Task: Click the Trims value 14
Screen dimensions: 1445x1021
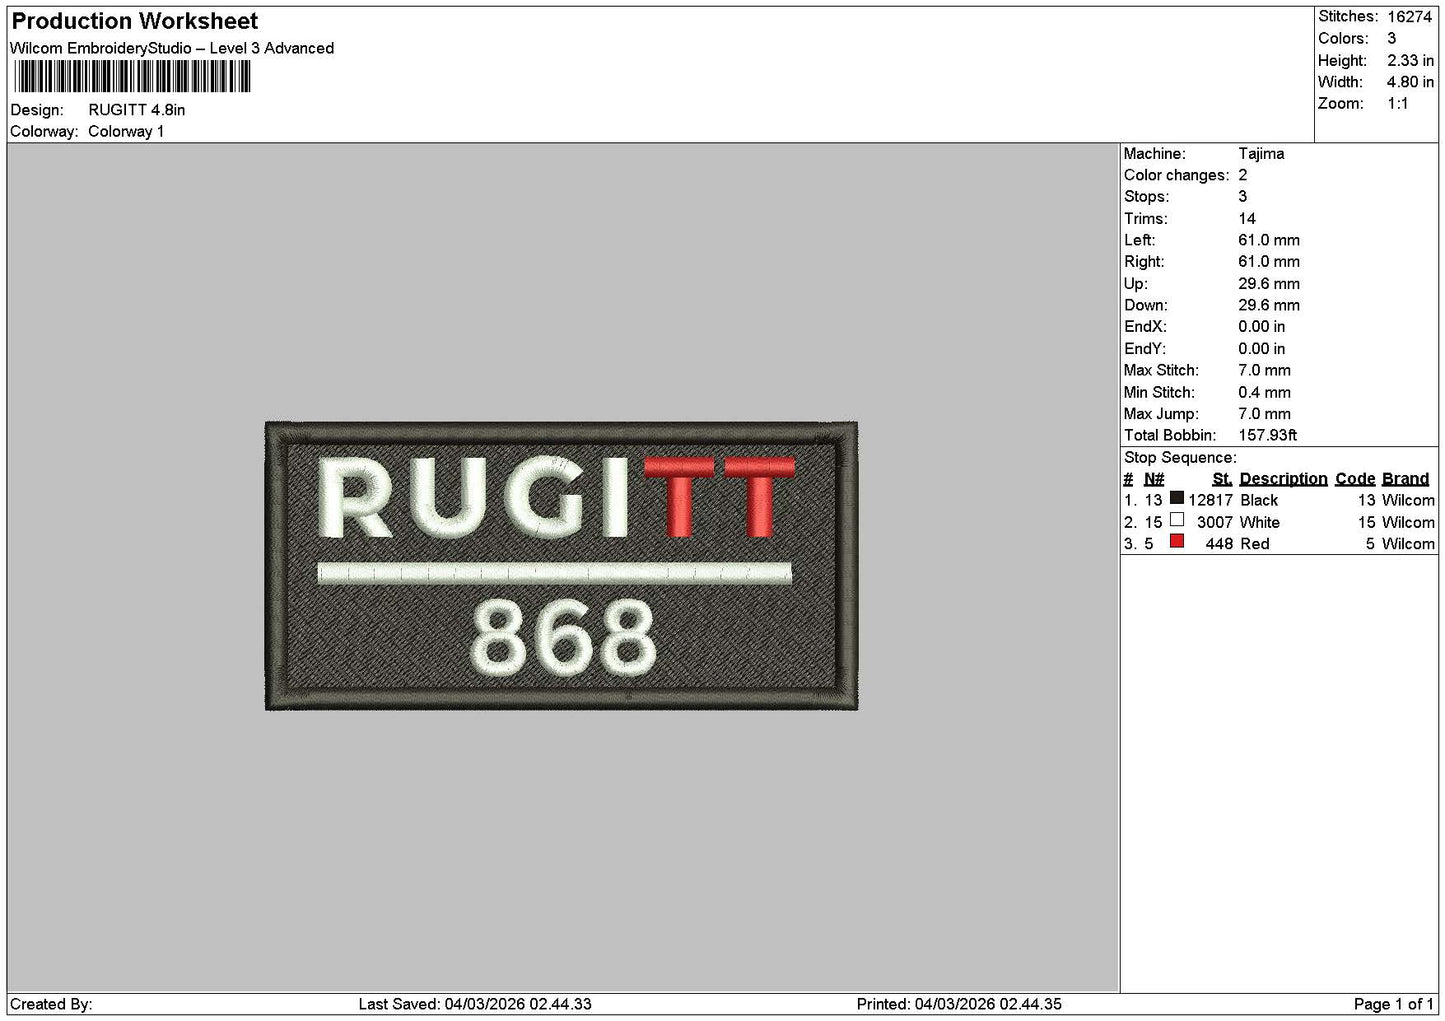Action: tap(1247, 219)
